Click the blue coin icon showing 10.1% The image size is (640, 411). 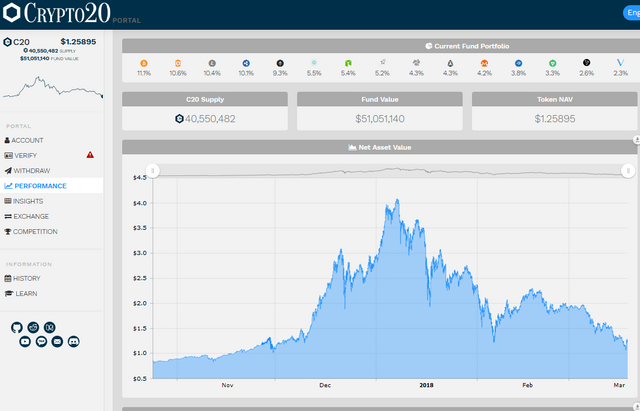pos(246,63)
